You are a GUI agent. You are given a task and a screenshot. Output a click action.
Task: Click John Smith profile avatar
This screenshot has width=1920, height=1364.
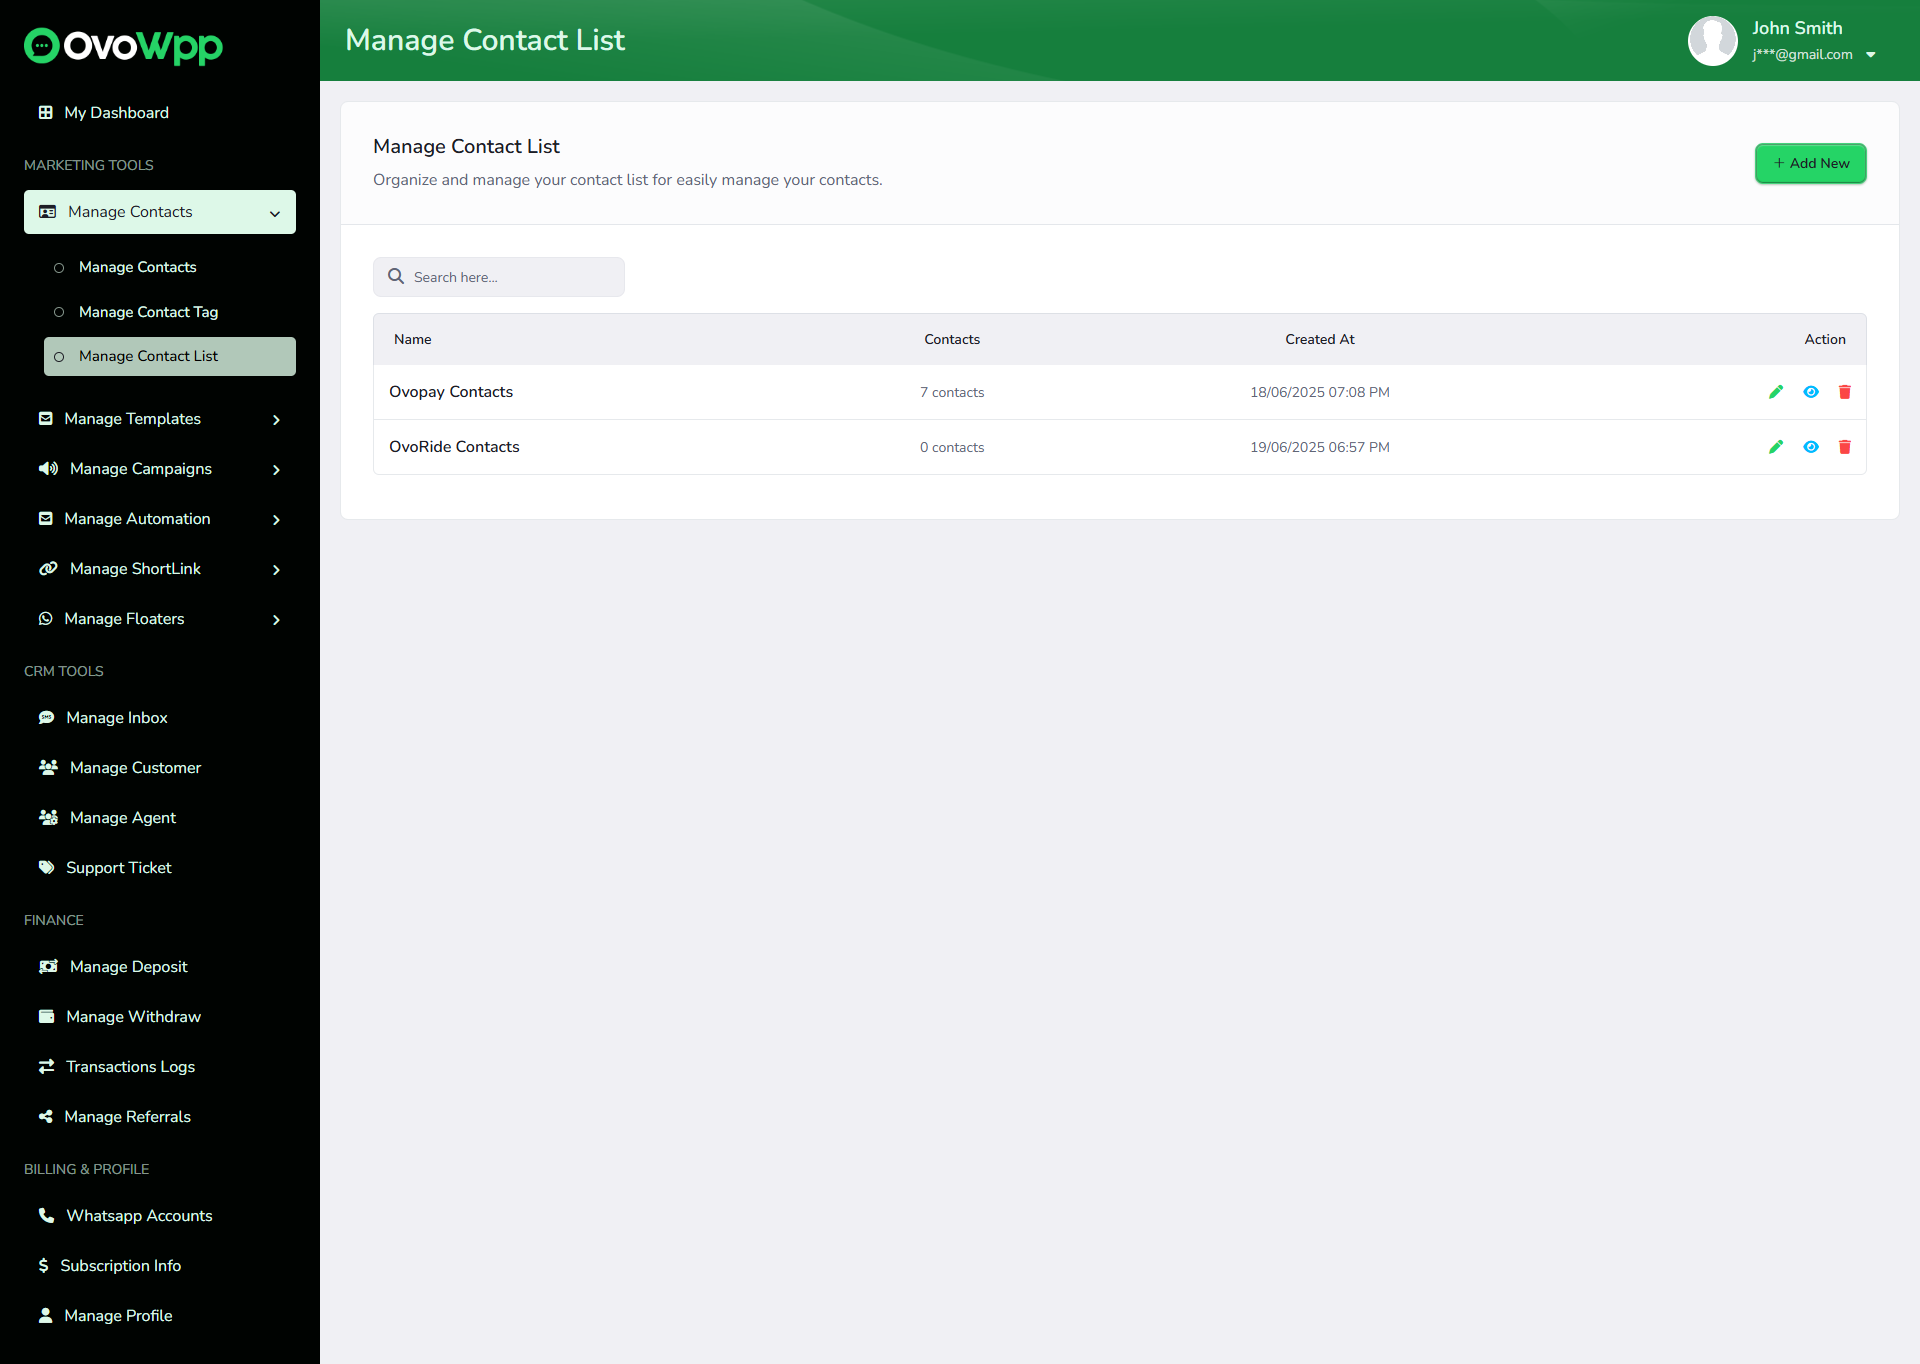[1712, 41]
